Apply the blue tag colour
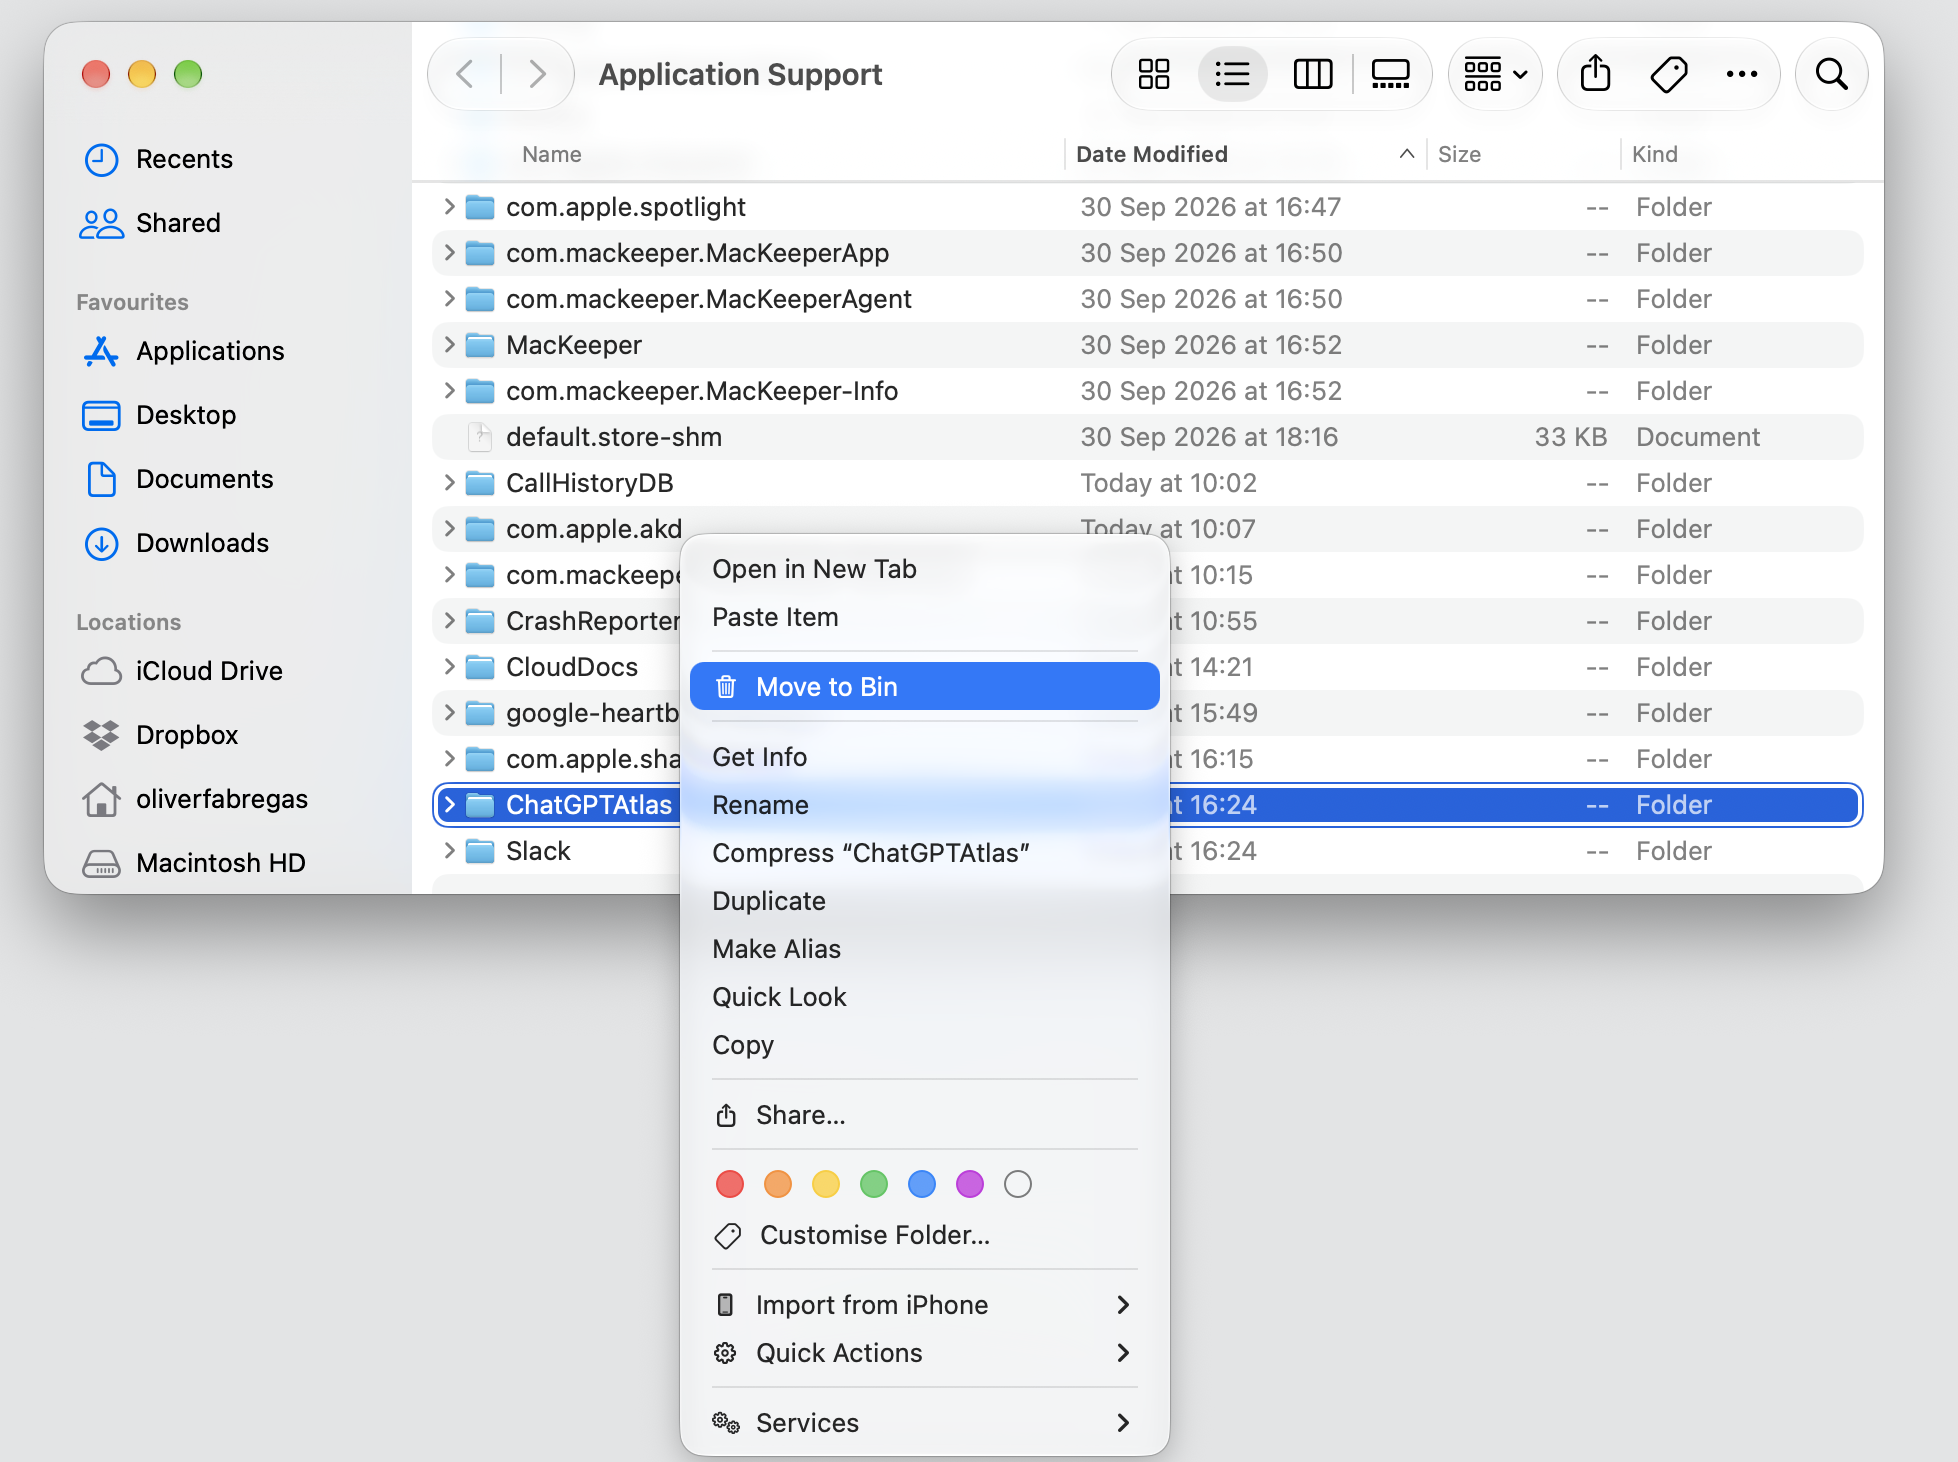 click(x=922, y=1184)
